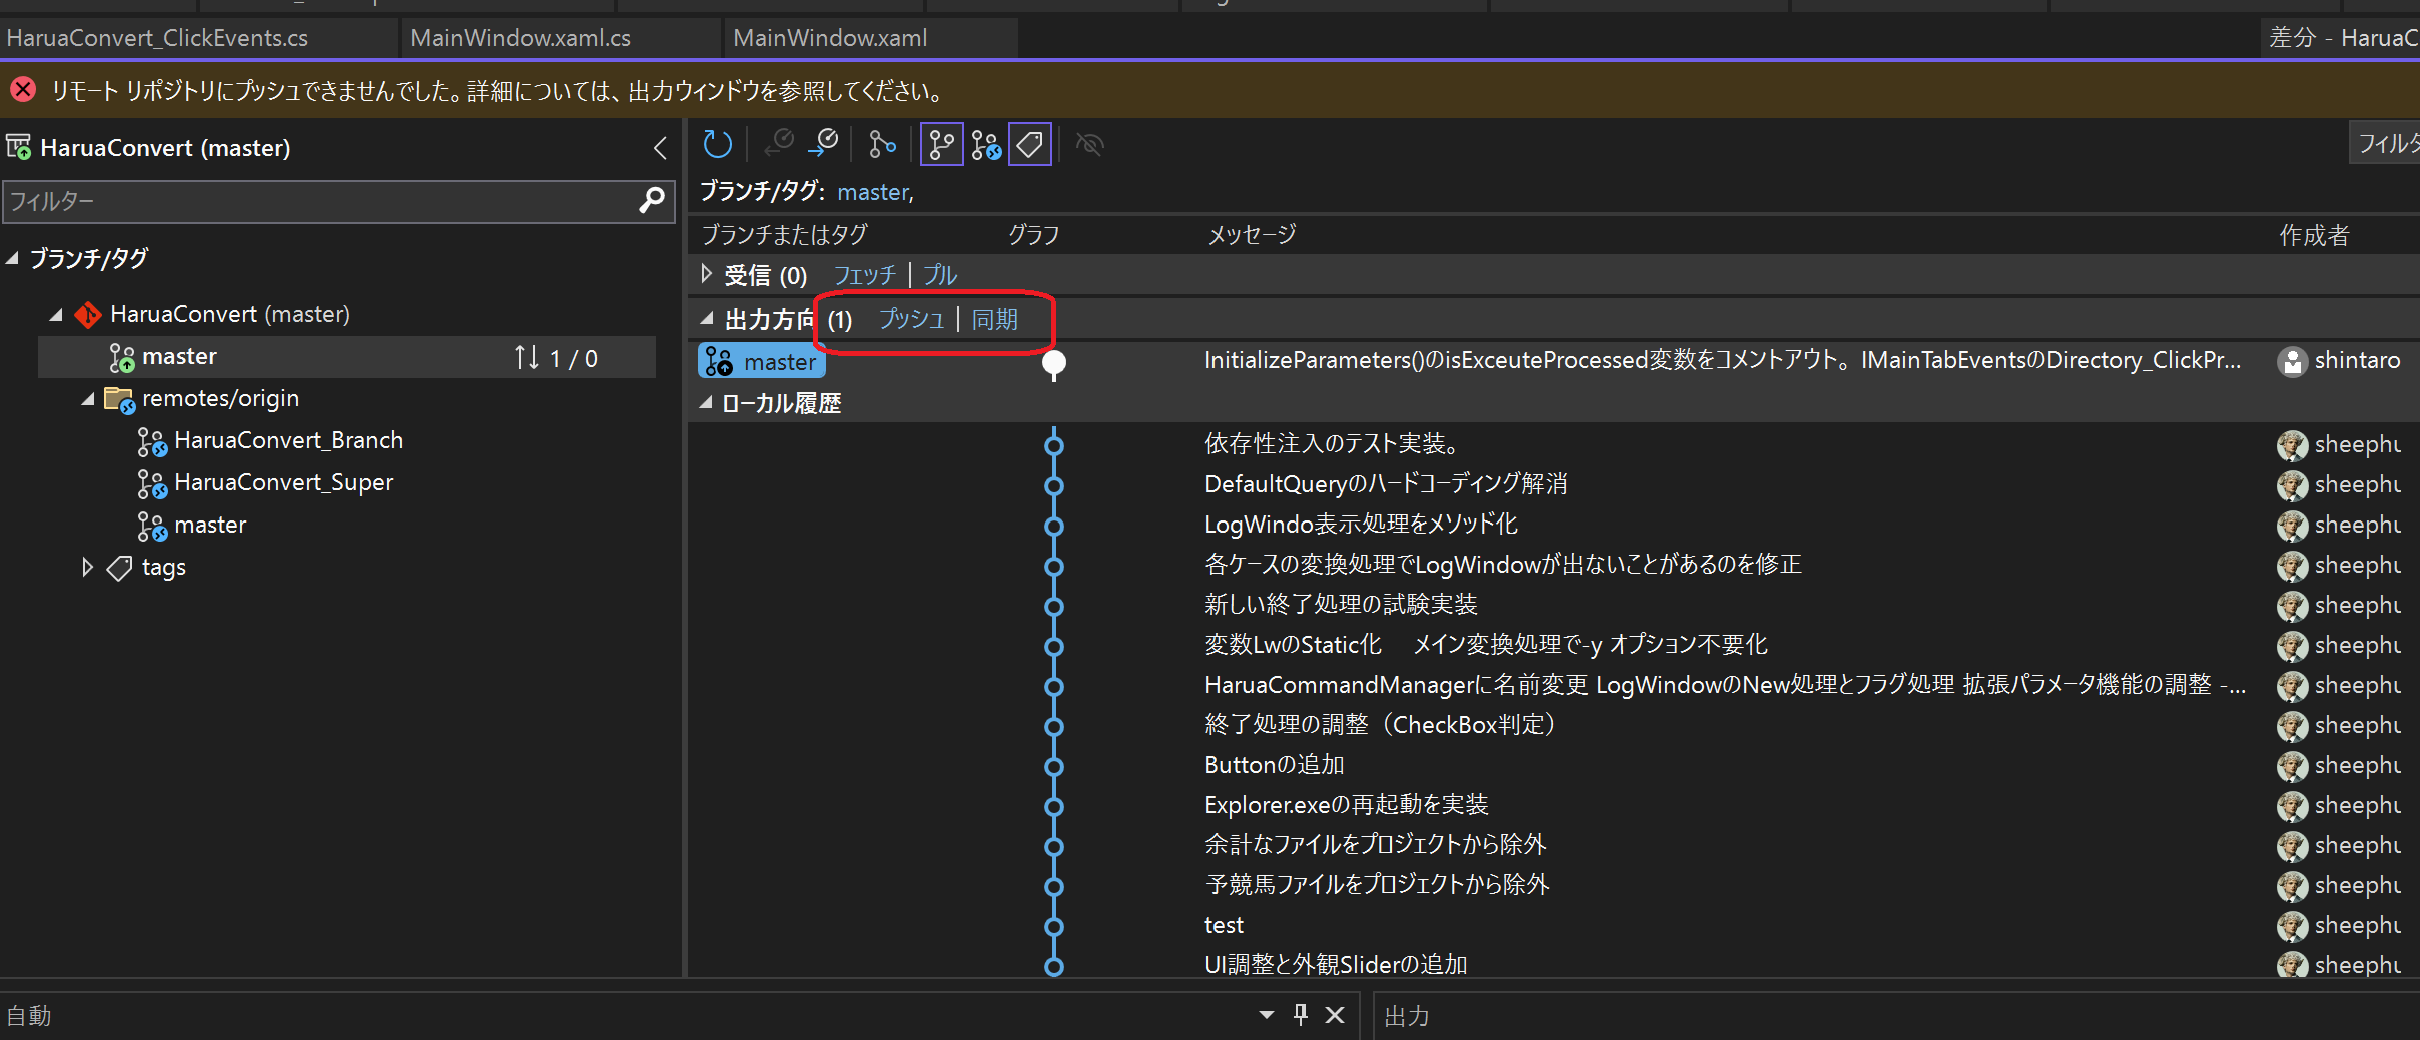Screen dimensions: 2420x1040
Task: Click the search magnifier in the filter box
Action: pos(651,201)
